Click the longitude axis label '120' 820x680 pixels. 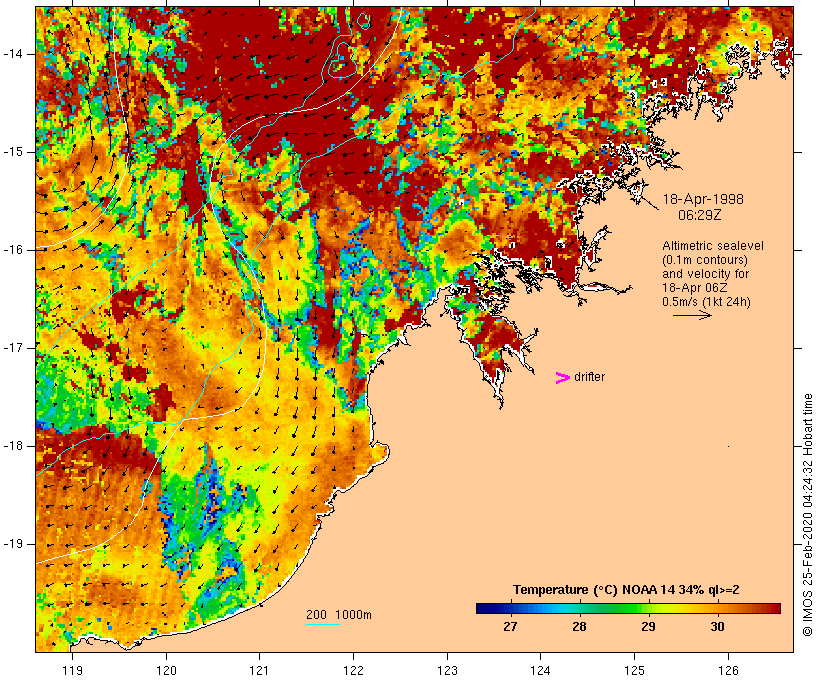click(x=166, y=670)
